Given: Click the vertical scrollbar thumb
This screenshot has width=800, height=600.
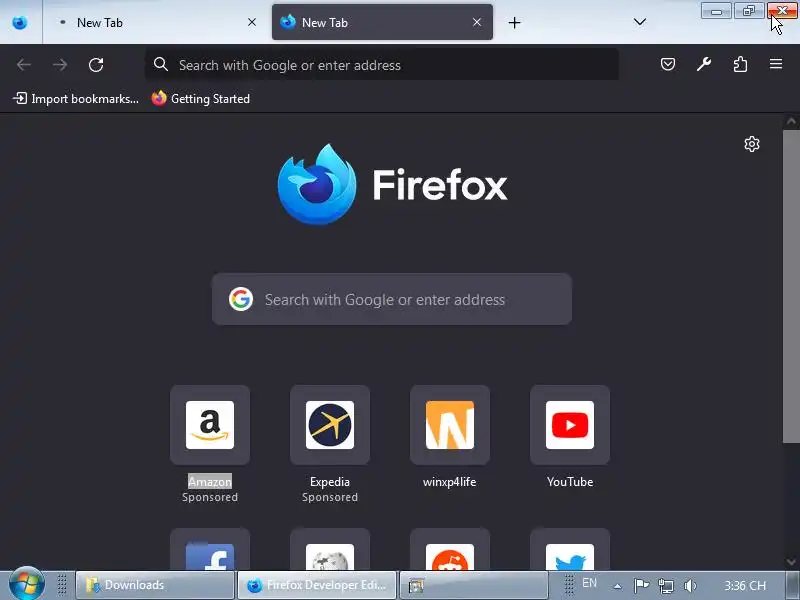Looking at the screenshot, I should click(791, 287).
